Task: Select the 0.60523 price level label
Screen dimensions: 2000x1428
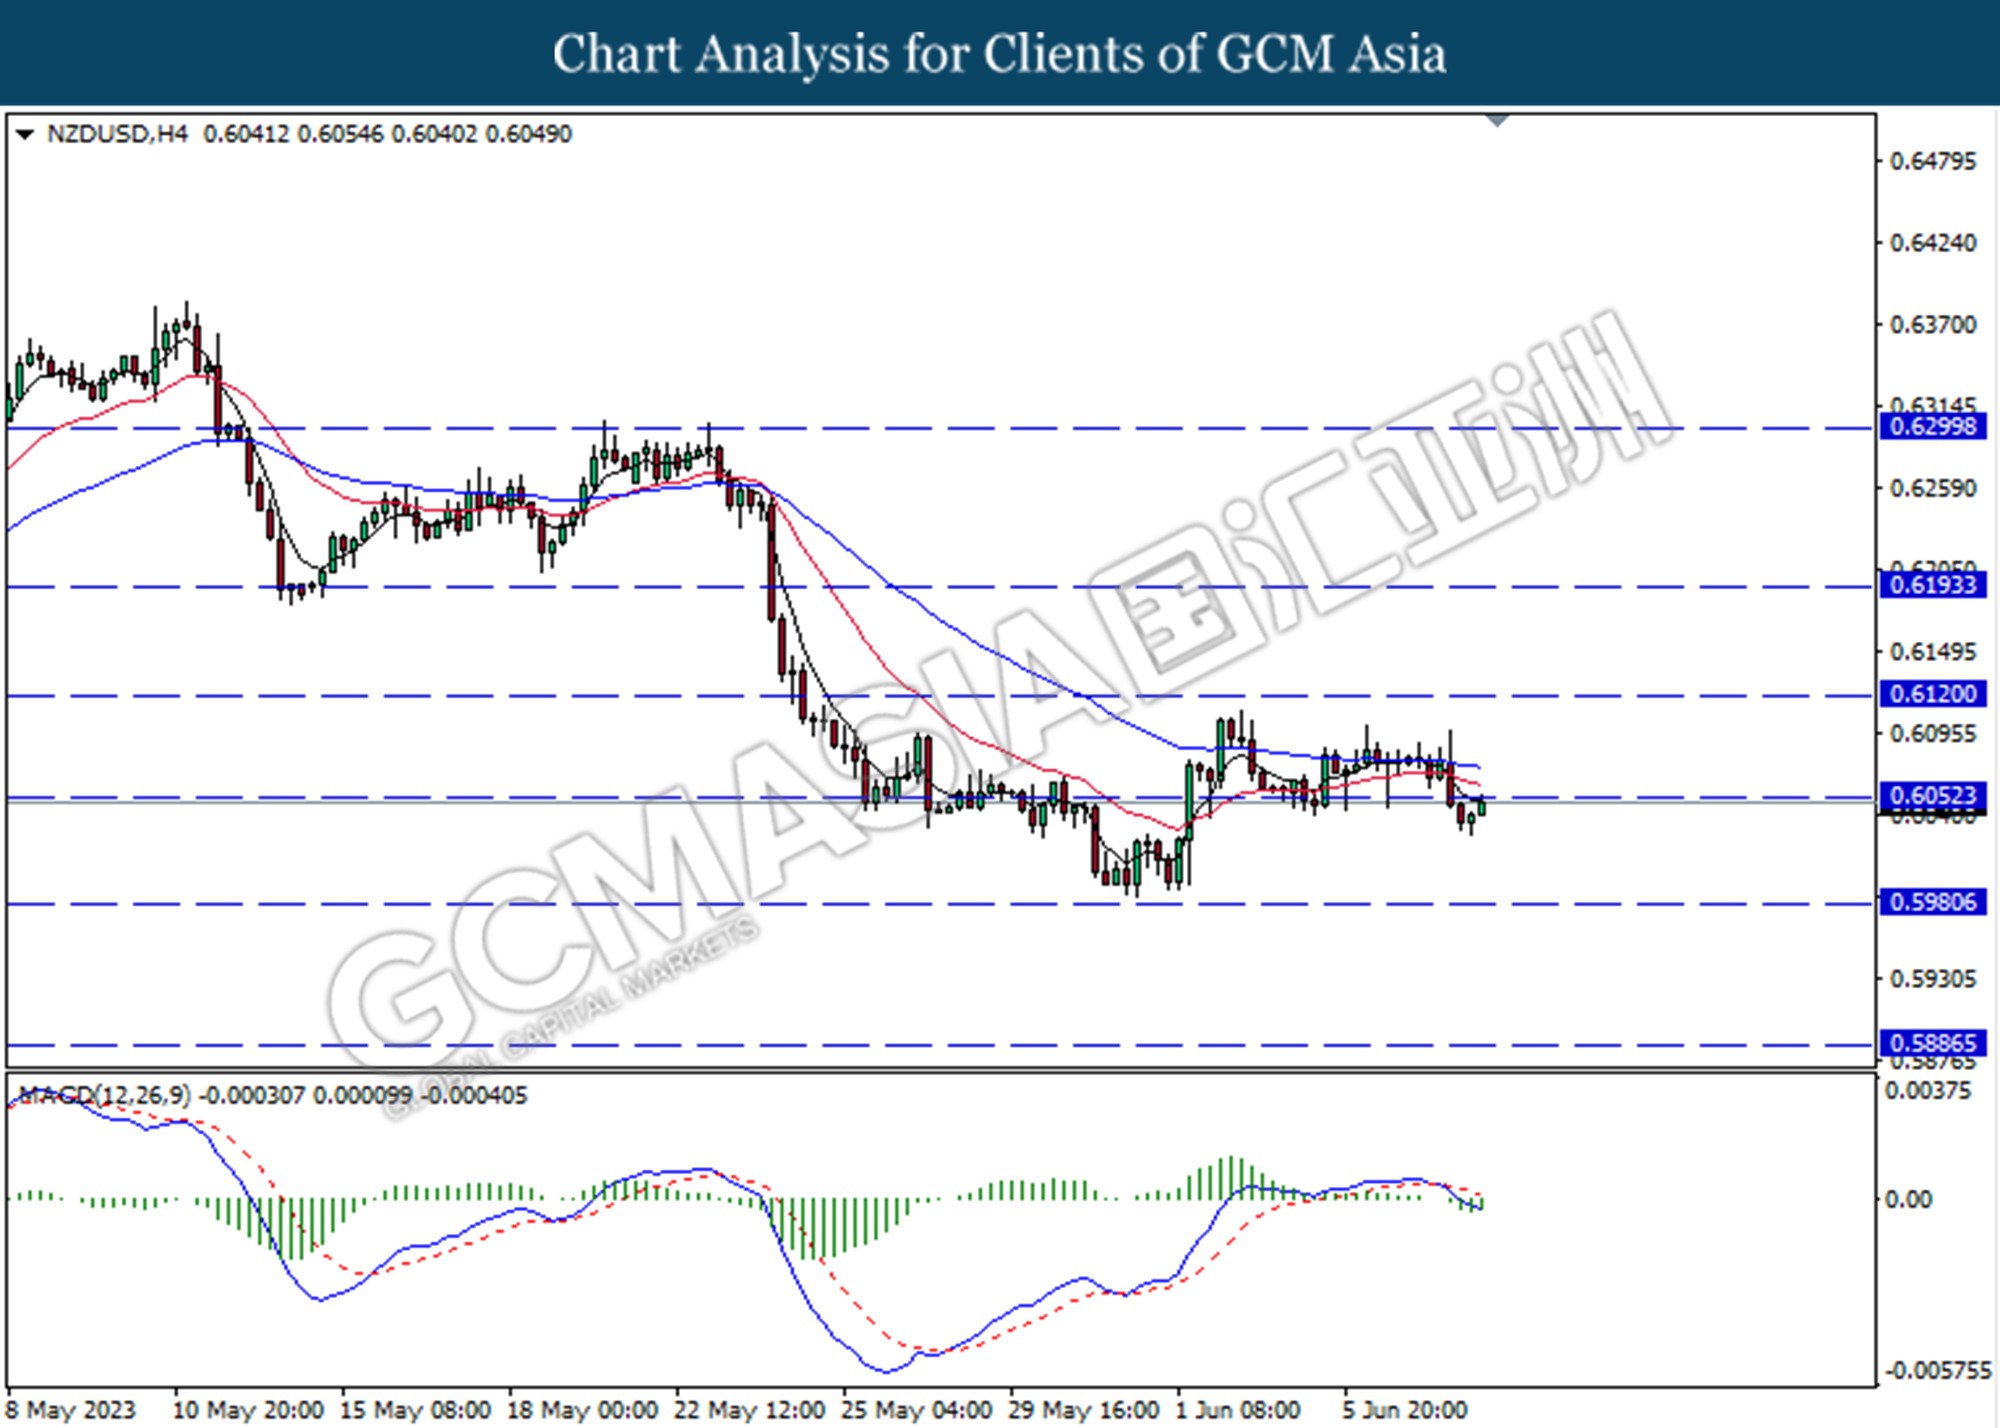Action: [1933, 796]
